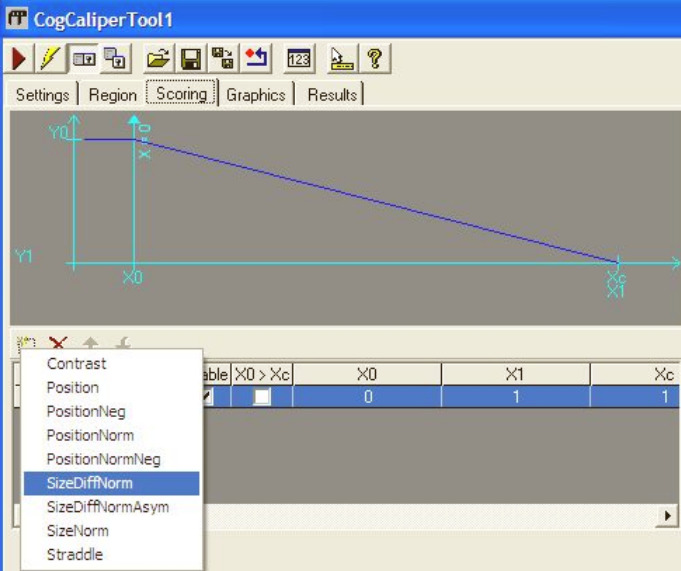
Task: Select PositionNeg in the popup menu
Action: (x=112, y=411)
